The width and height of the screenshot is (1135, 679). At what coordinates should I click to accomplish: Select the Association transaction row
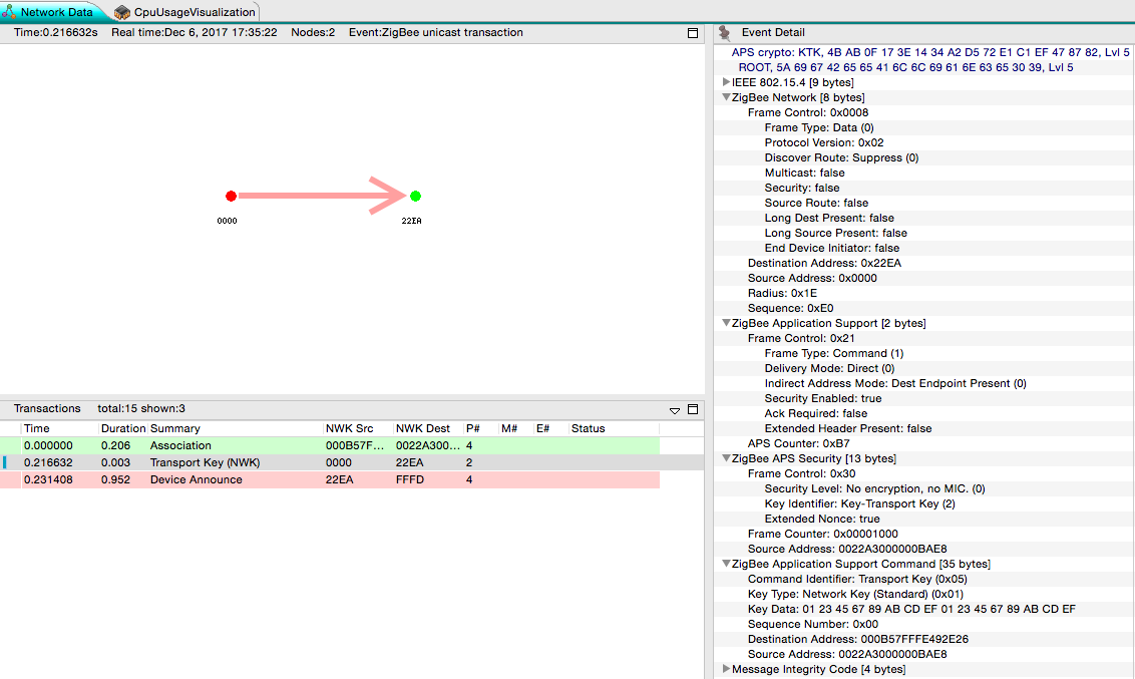pyautogui.click(x=180, y=445)
